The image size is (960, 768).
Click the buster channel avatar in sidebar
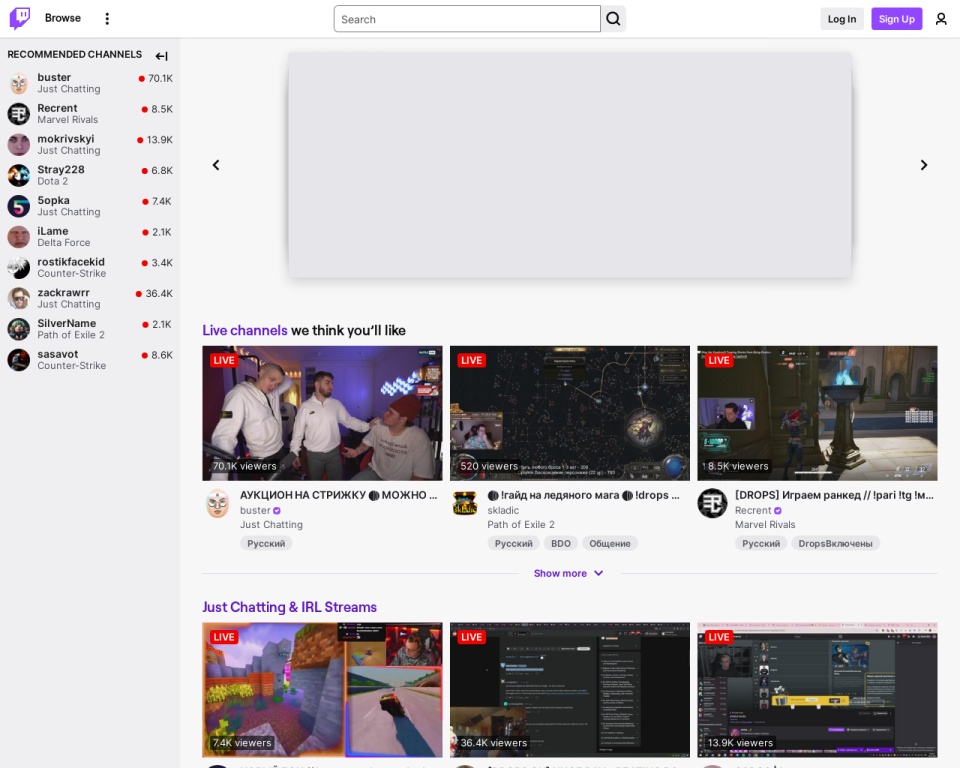[x=19, y=83]
